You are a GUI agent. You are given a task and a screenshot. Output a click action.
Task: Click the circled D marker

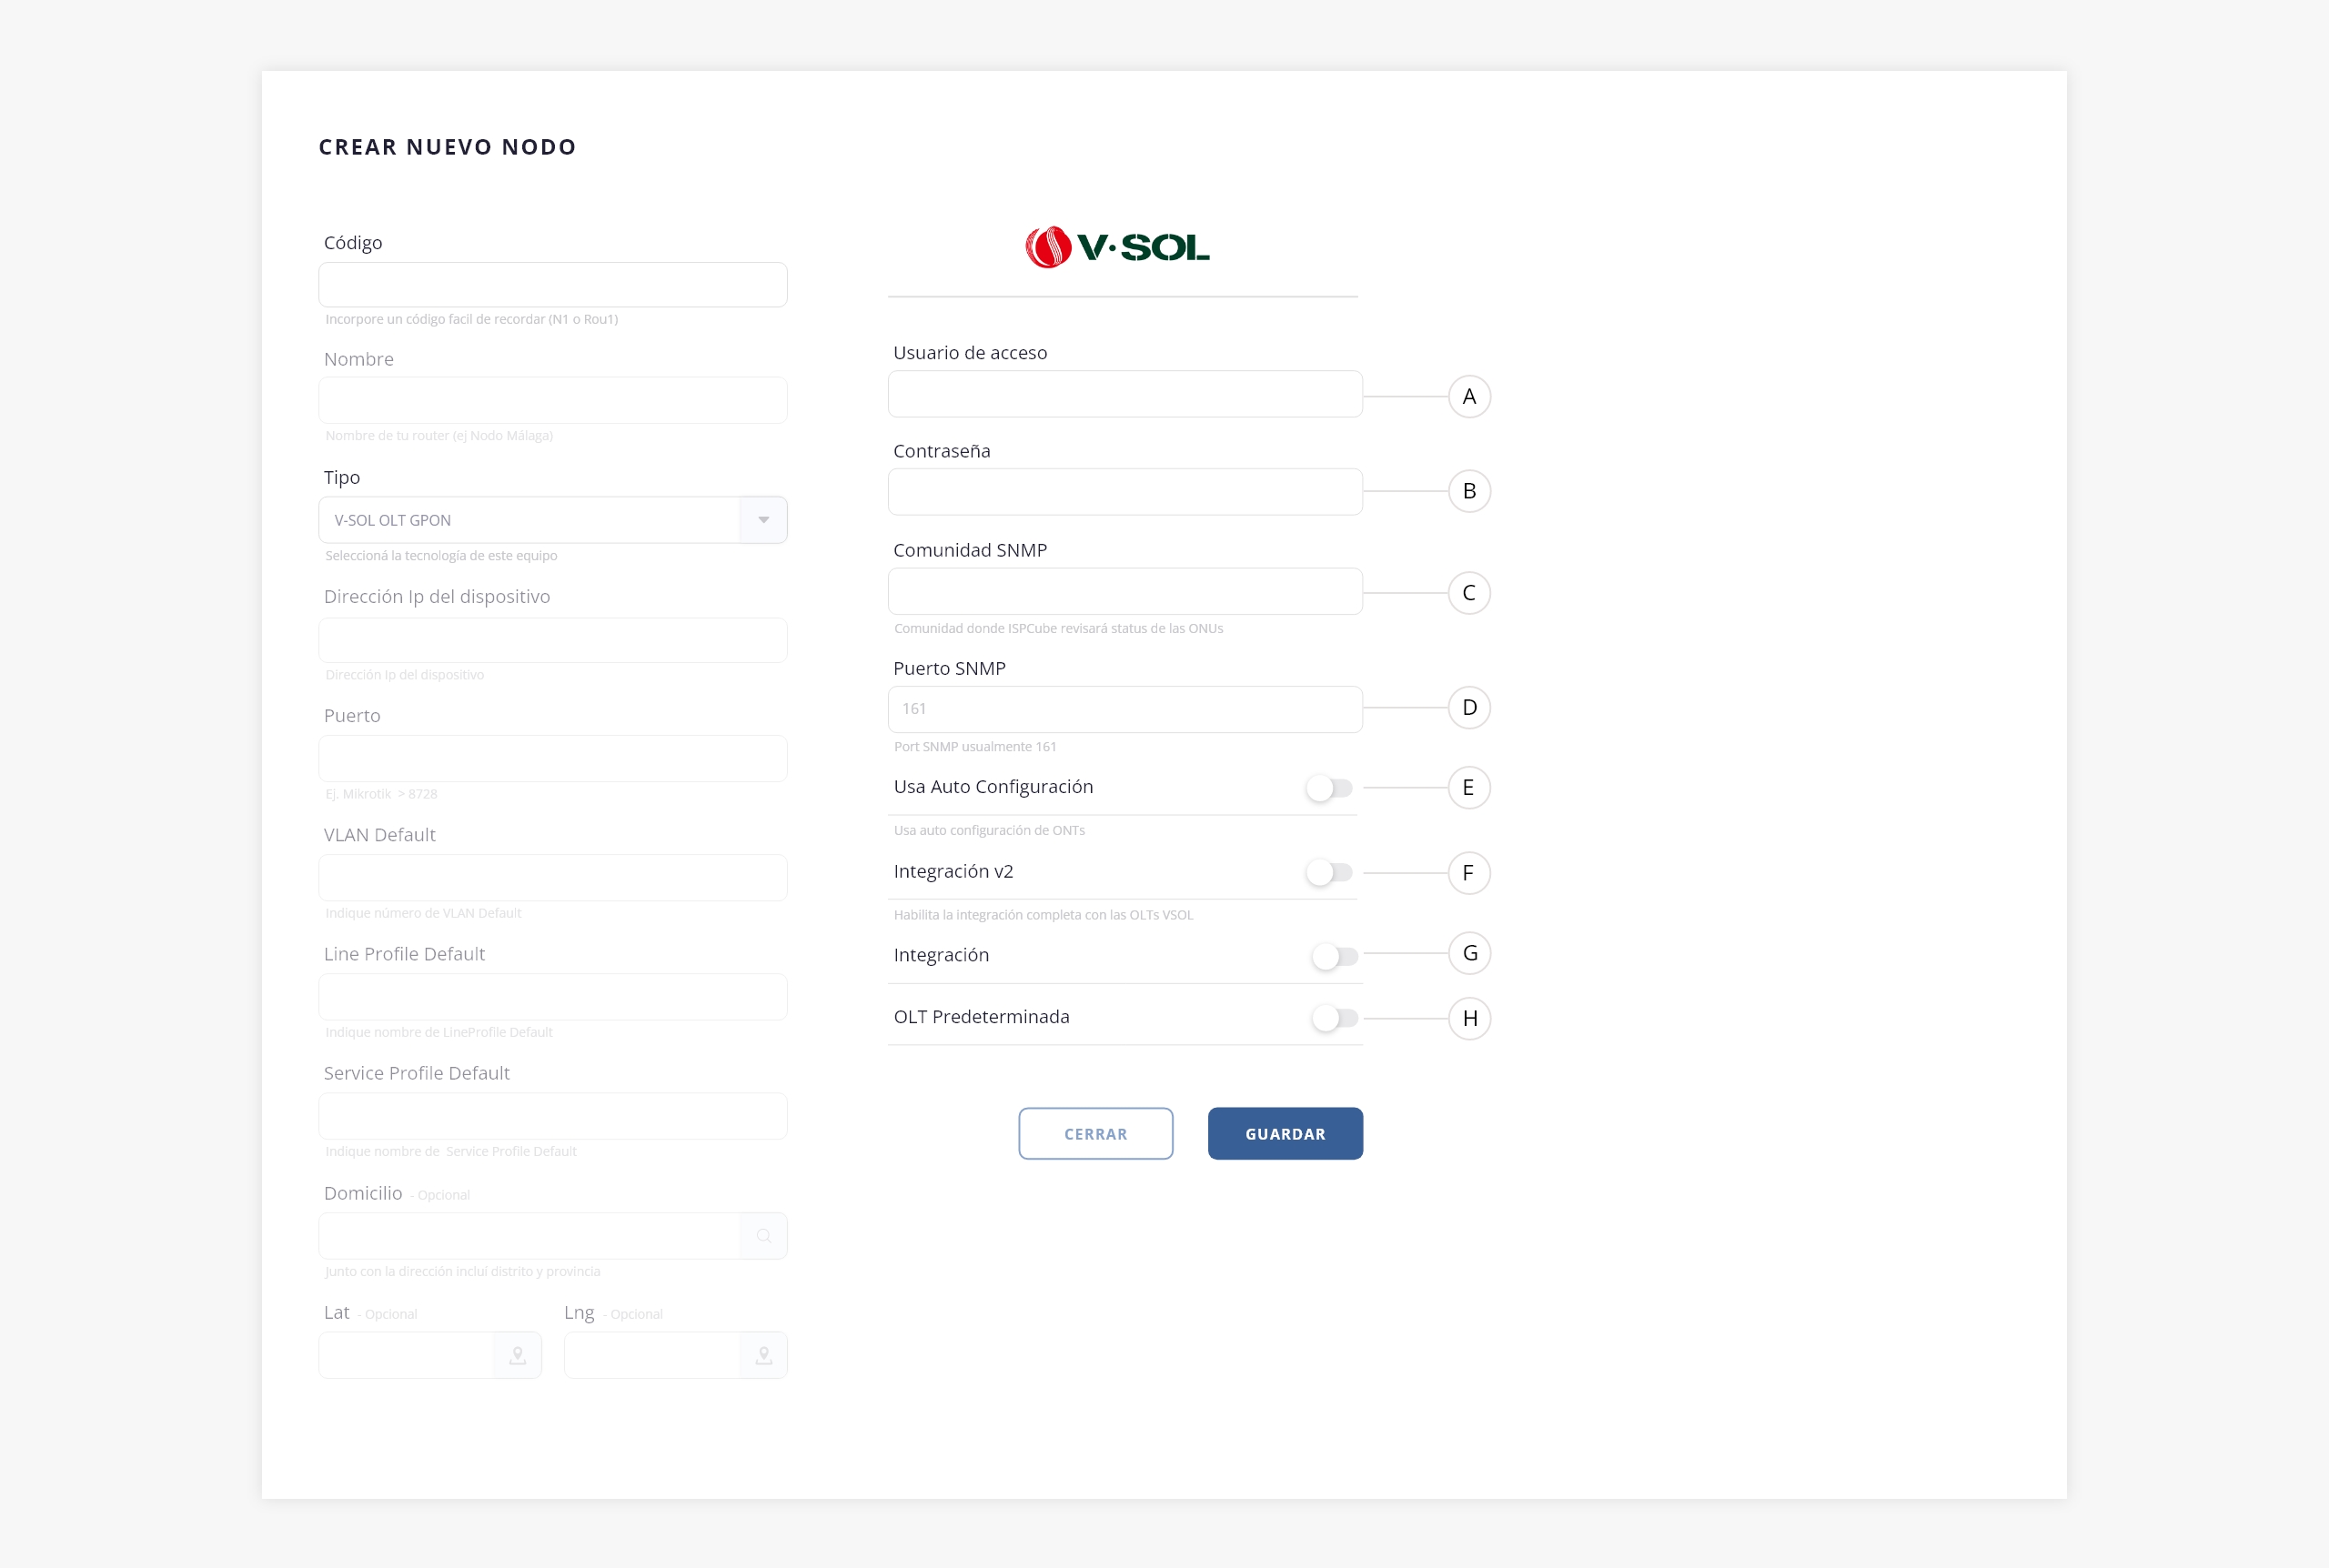(x=1468, y=708)
